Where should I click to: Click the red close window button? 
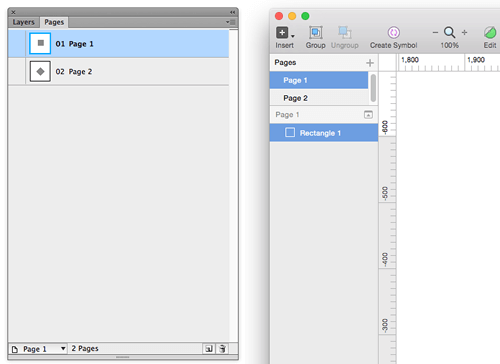pyautogui.click(x=279, y=16)
